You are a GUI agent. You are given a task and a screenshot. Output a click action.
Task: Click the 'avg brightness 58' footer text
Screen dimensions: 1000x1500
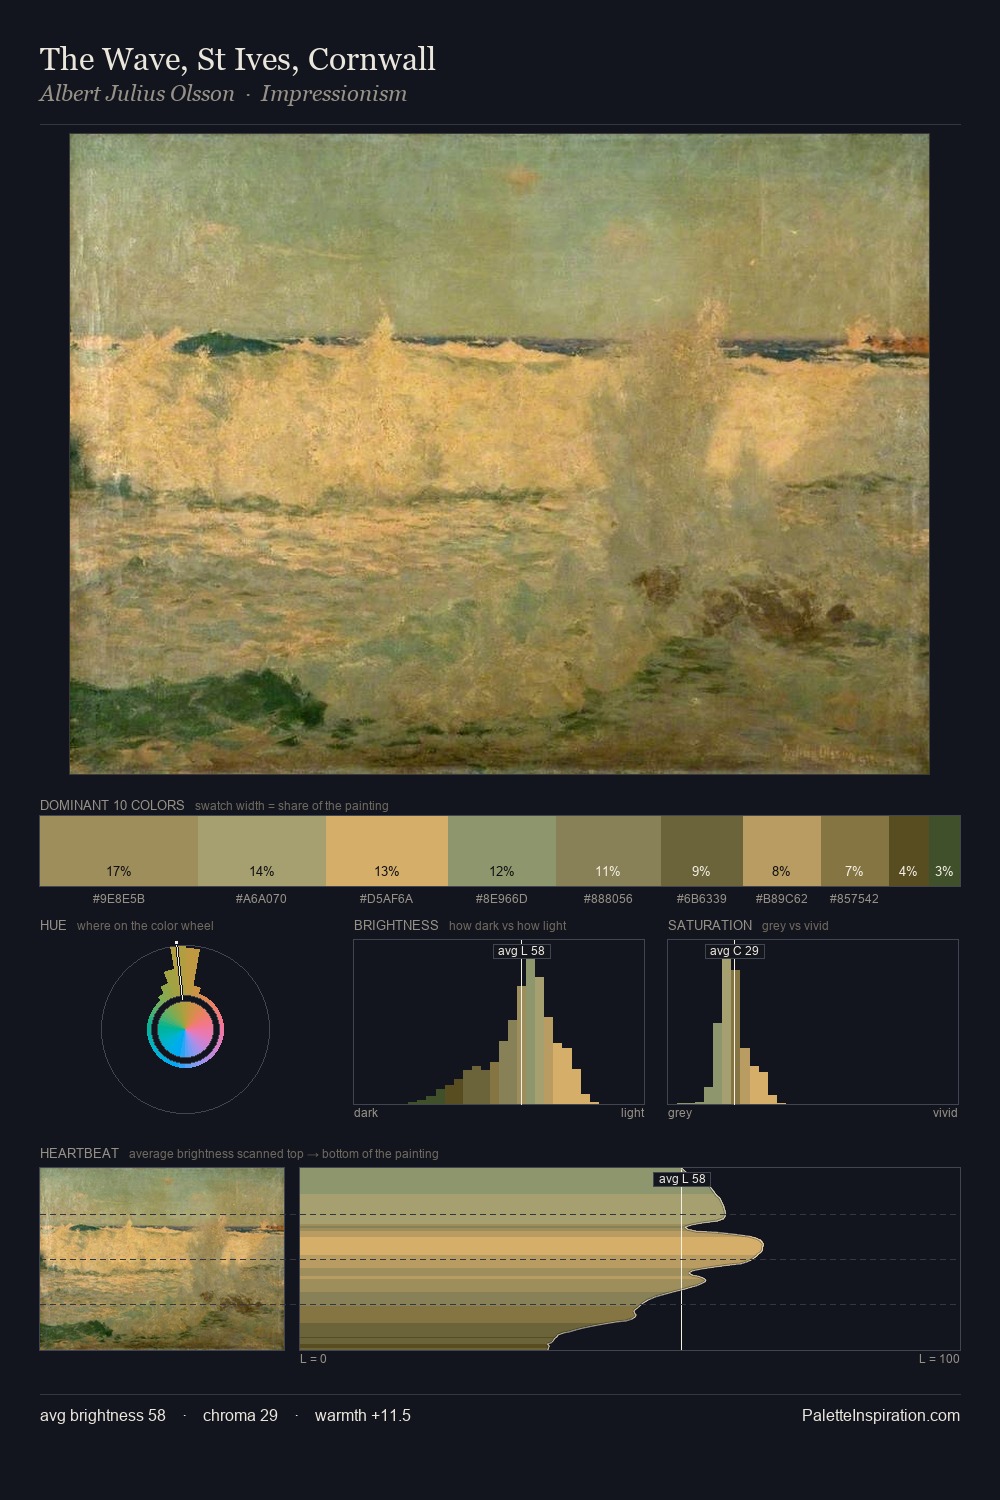pos(103,1415)
